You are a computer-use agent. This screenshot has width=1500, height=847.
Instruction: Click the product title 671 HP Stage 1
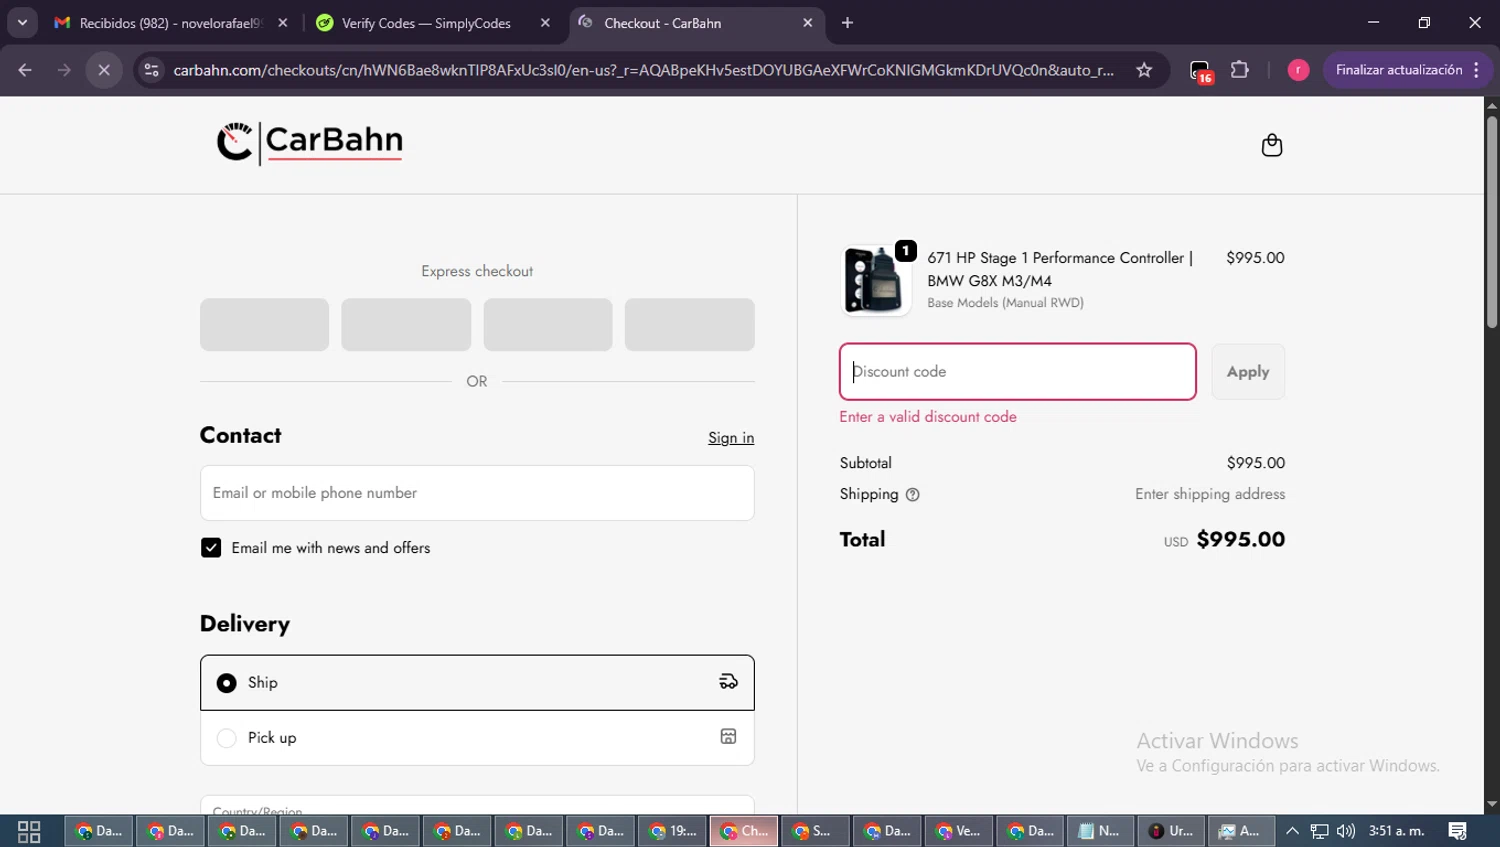(1060, 269)
